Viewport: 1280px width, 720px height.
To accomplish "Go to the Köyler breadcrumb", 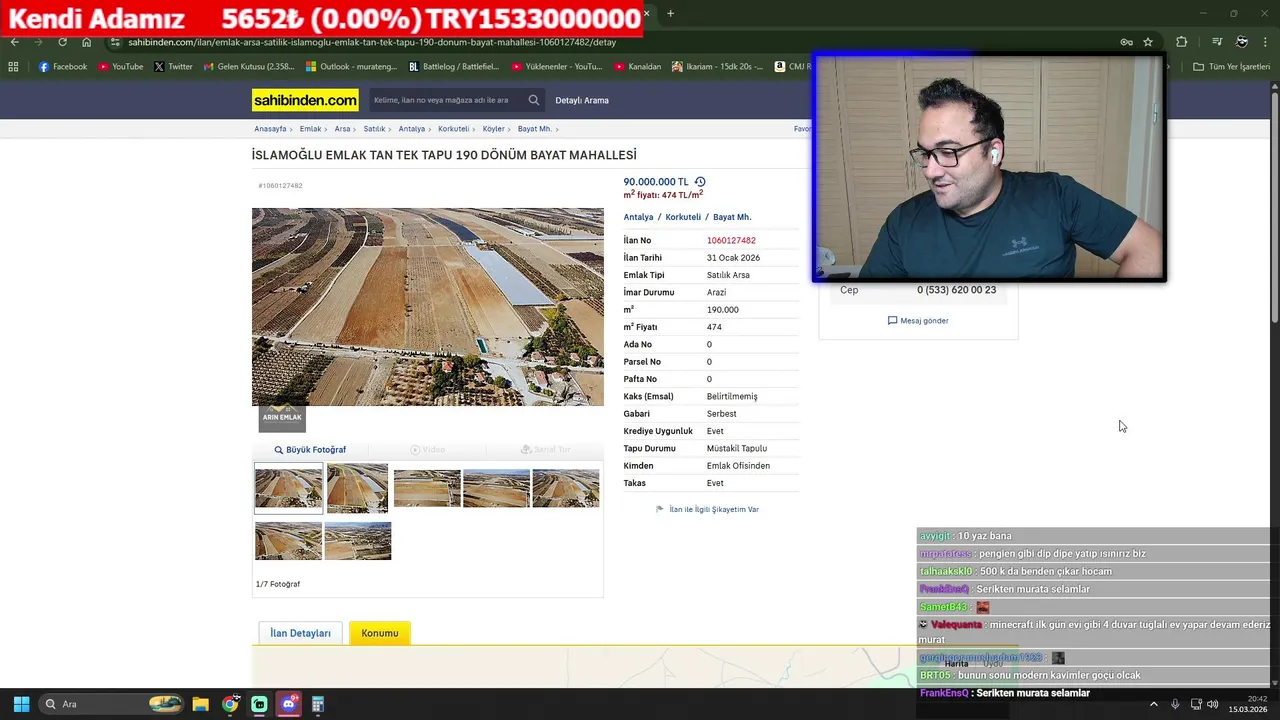I will pyautogui.click(x=493, y=129).
